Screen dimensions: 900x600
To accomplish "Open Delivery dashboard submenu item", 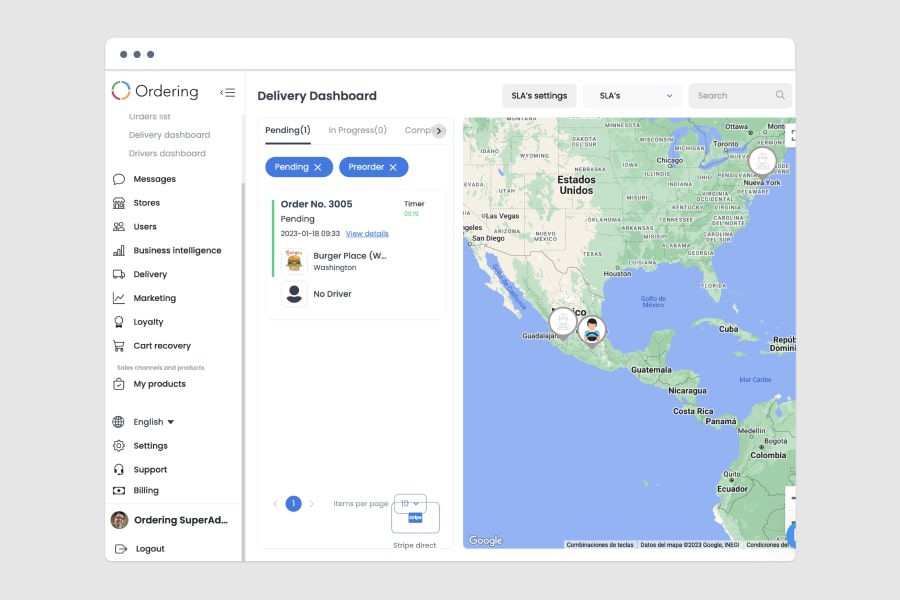I will (169, 135).
